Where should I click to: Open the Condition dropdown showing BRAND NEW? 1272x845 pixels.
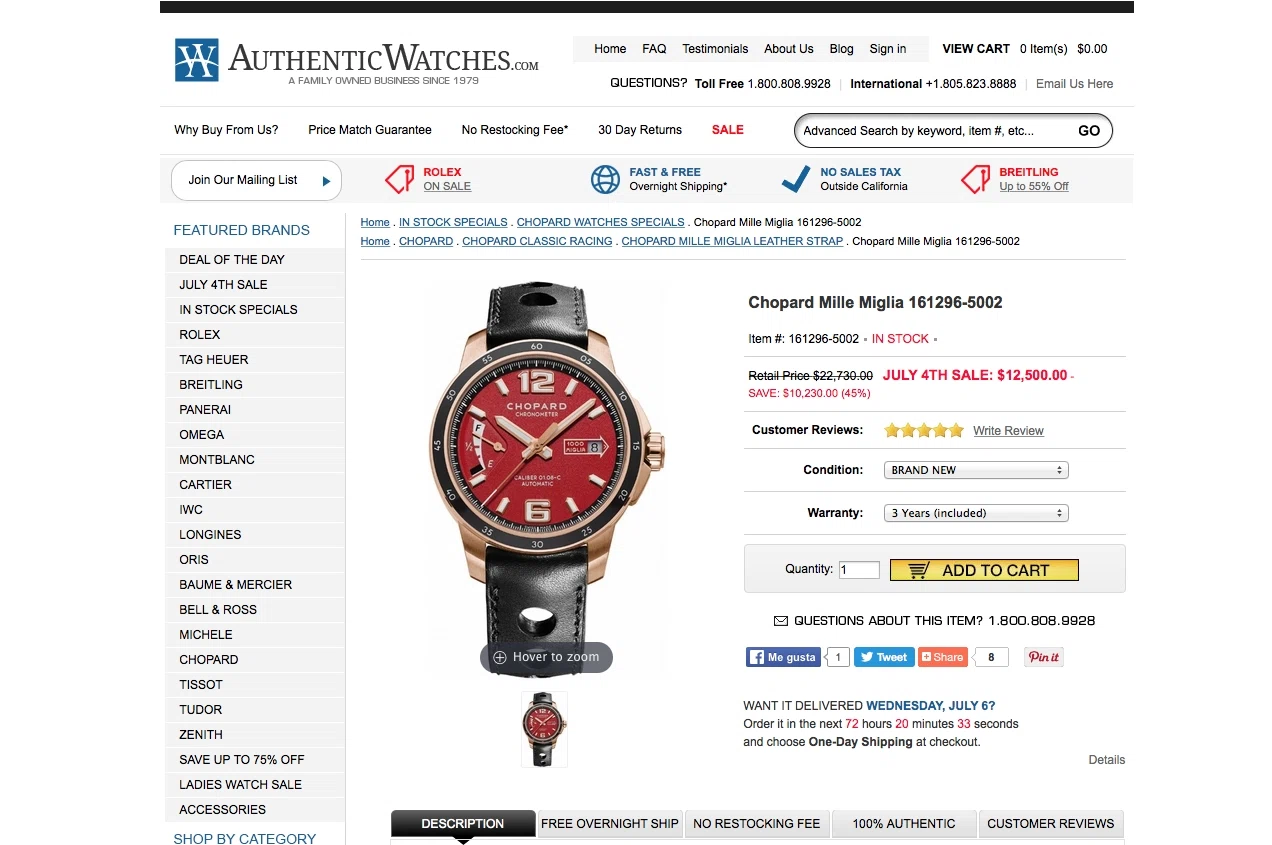point(976,470)
